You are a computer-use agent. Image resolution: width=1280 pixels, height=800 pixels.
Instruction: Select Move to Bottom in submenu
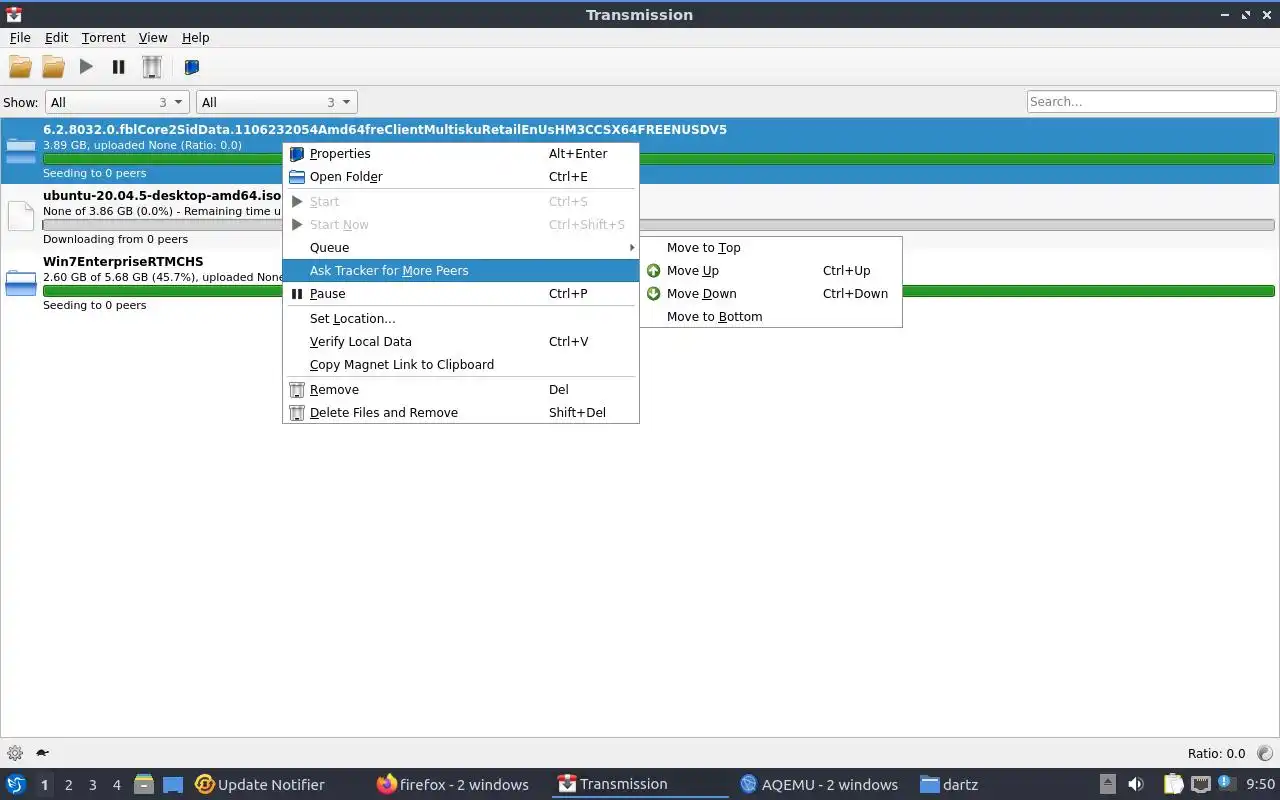(x=771, y=317)
